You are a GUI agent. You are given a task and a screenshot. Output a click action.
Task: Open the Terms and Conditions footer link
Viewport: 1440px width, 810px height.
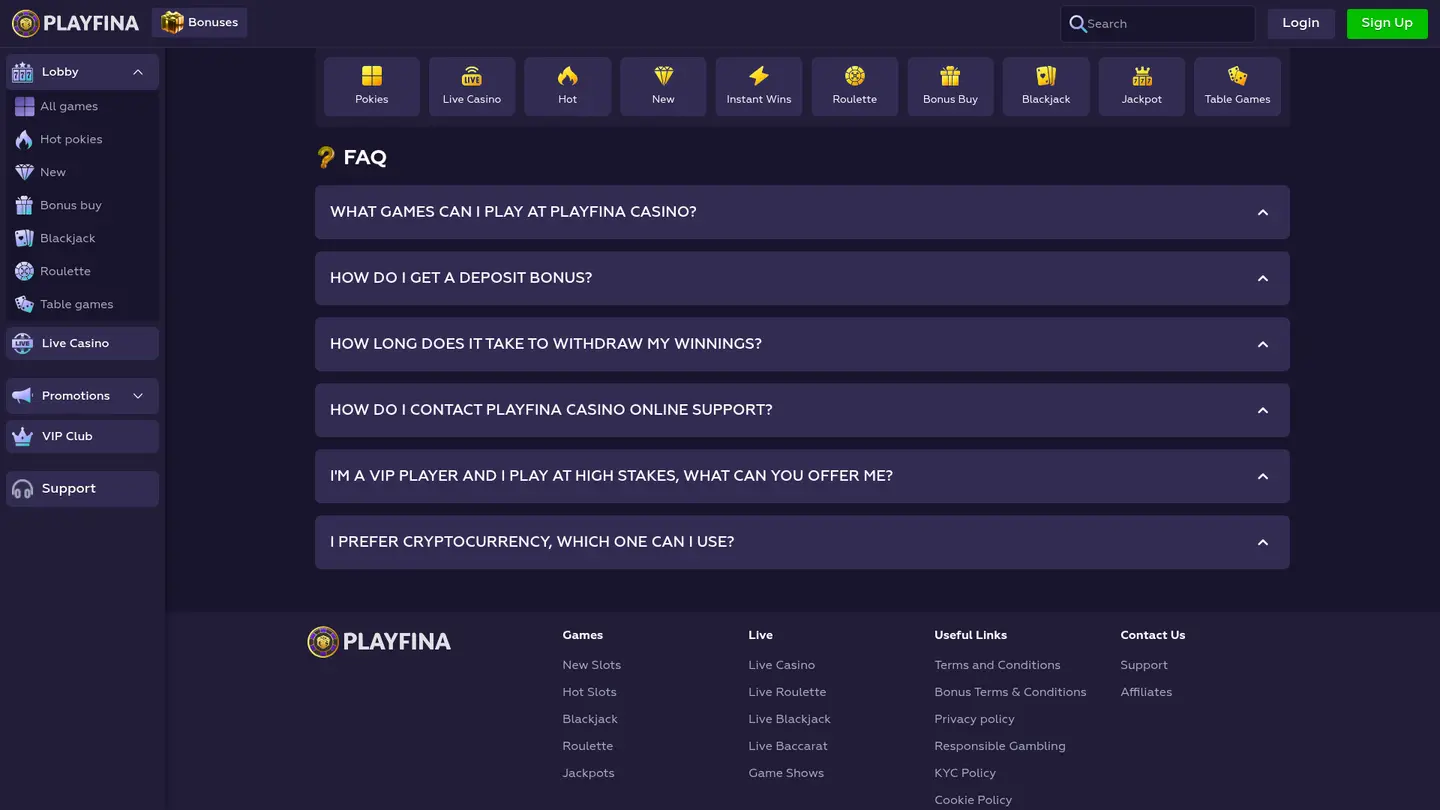997,665
